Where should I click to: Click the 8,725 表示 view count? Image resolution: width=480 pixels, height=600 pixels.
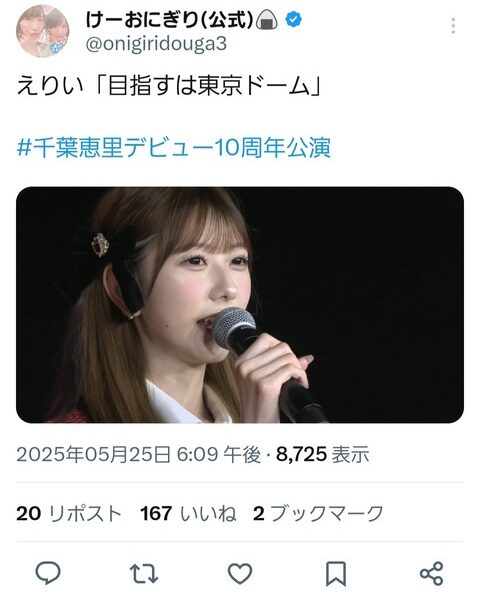click(323, 455)
